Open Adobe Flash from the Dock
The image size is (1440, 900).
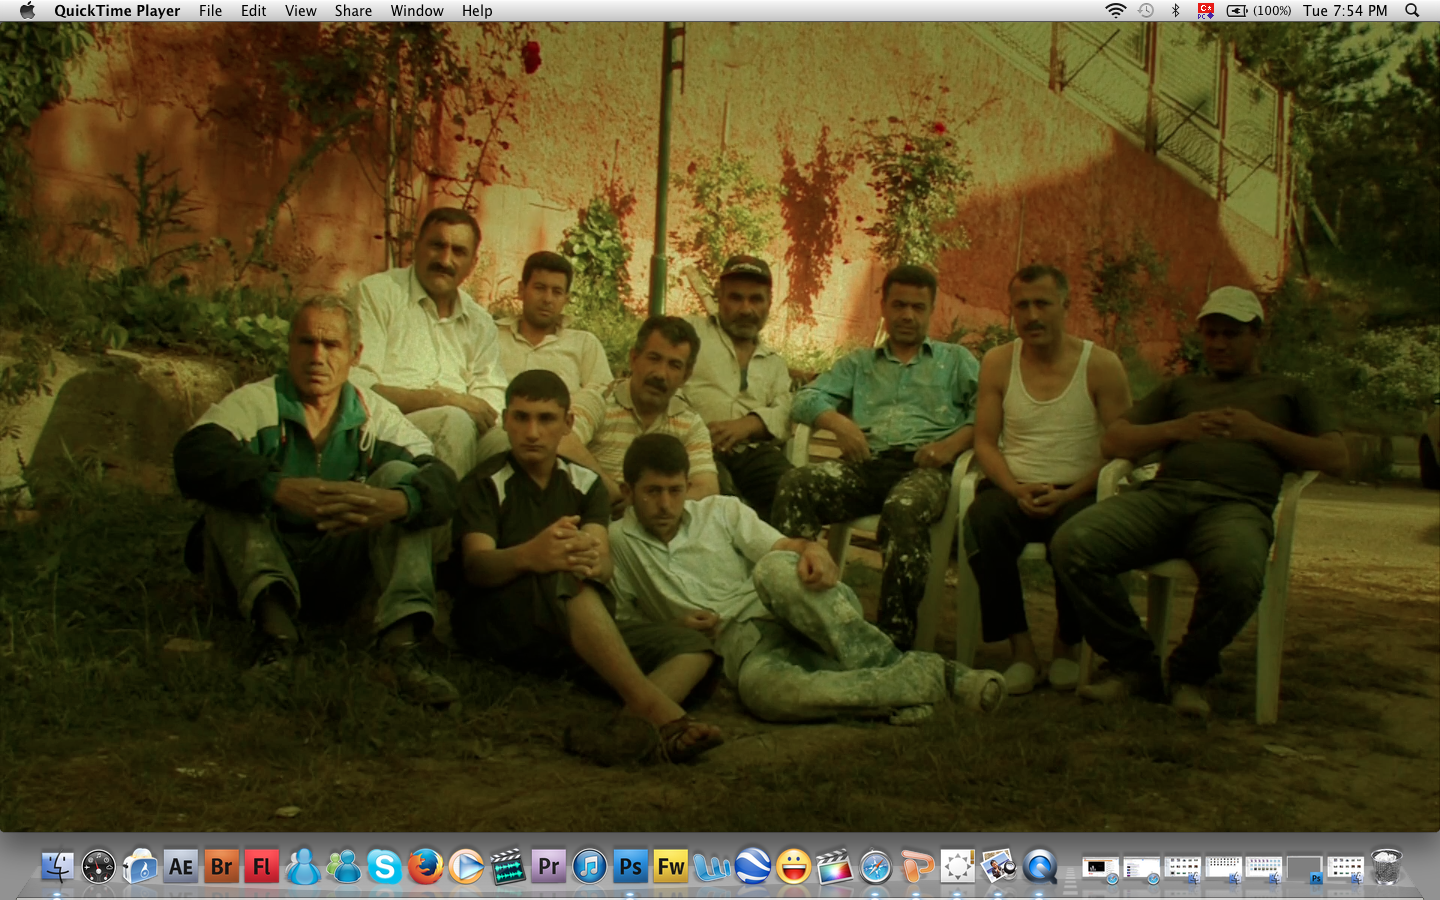262,867
